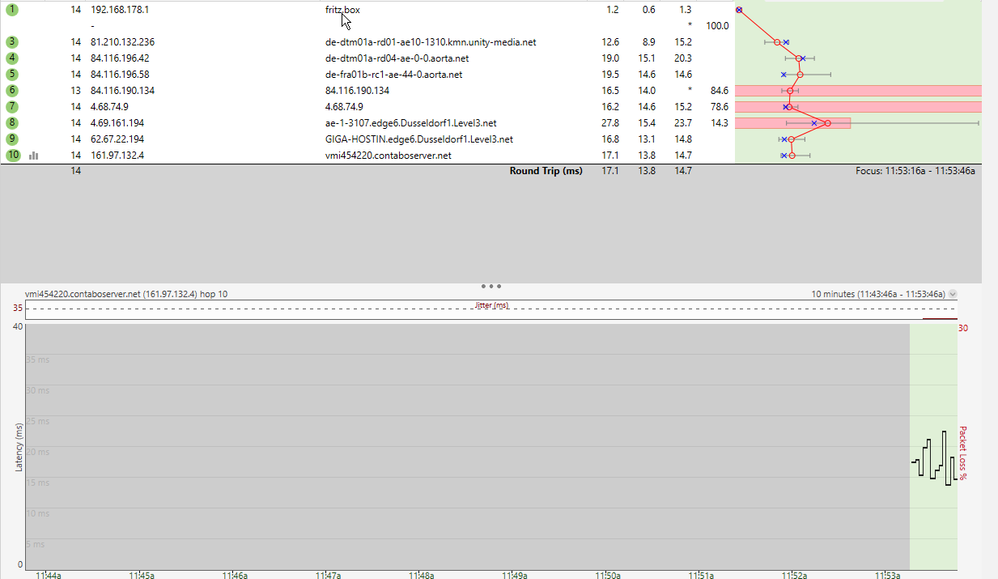Screen dimensions: 998x579
Task: Select hop 10 green numbered circle icon
Action: 10,155
